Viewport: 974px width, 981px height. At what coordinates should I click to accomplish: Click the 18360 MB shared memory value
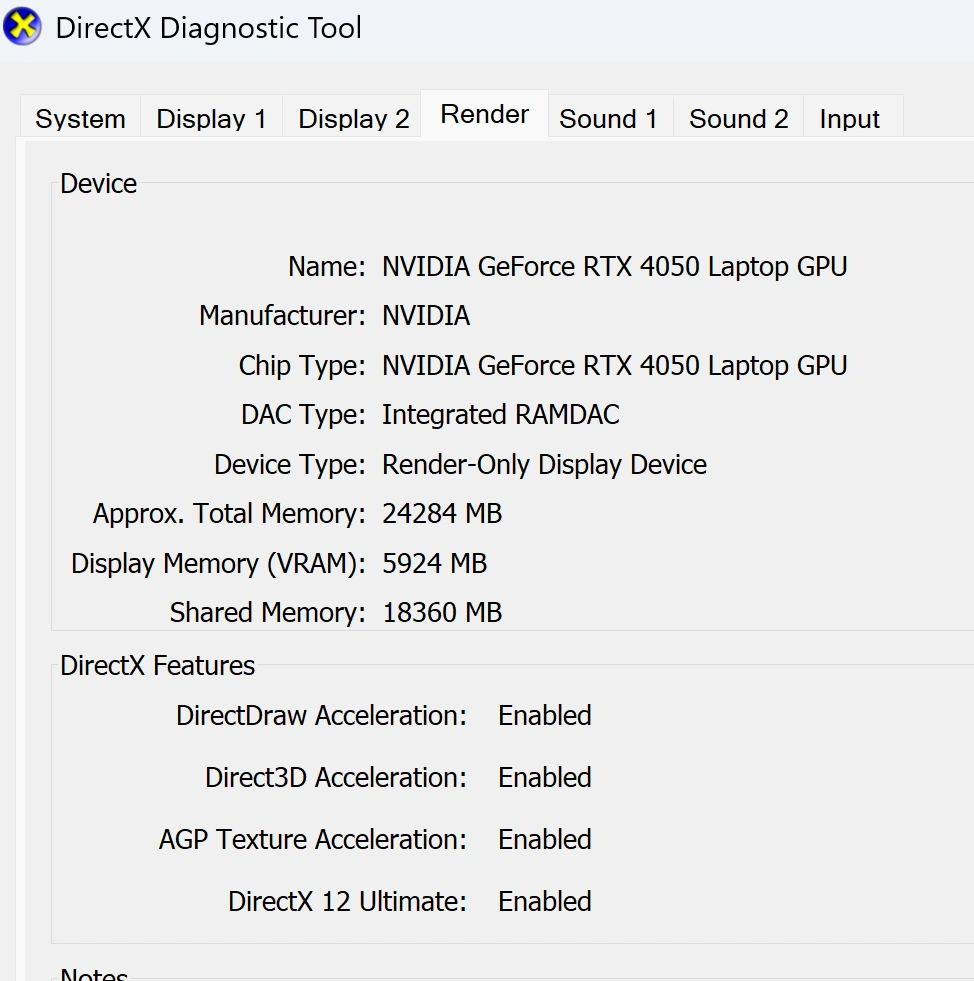pyautogui.click(x=441, y=613)
